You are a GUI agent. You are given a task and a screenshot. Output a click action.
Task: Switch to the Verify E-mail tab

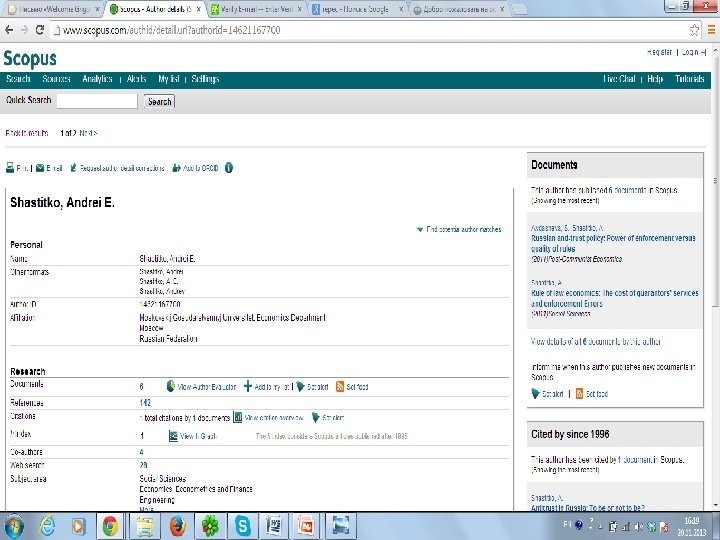(x=256, y=9)
